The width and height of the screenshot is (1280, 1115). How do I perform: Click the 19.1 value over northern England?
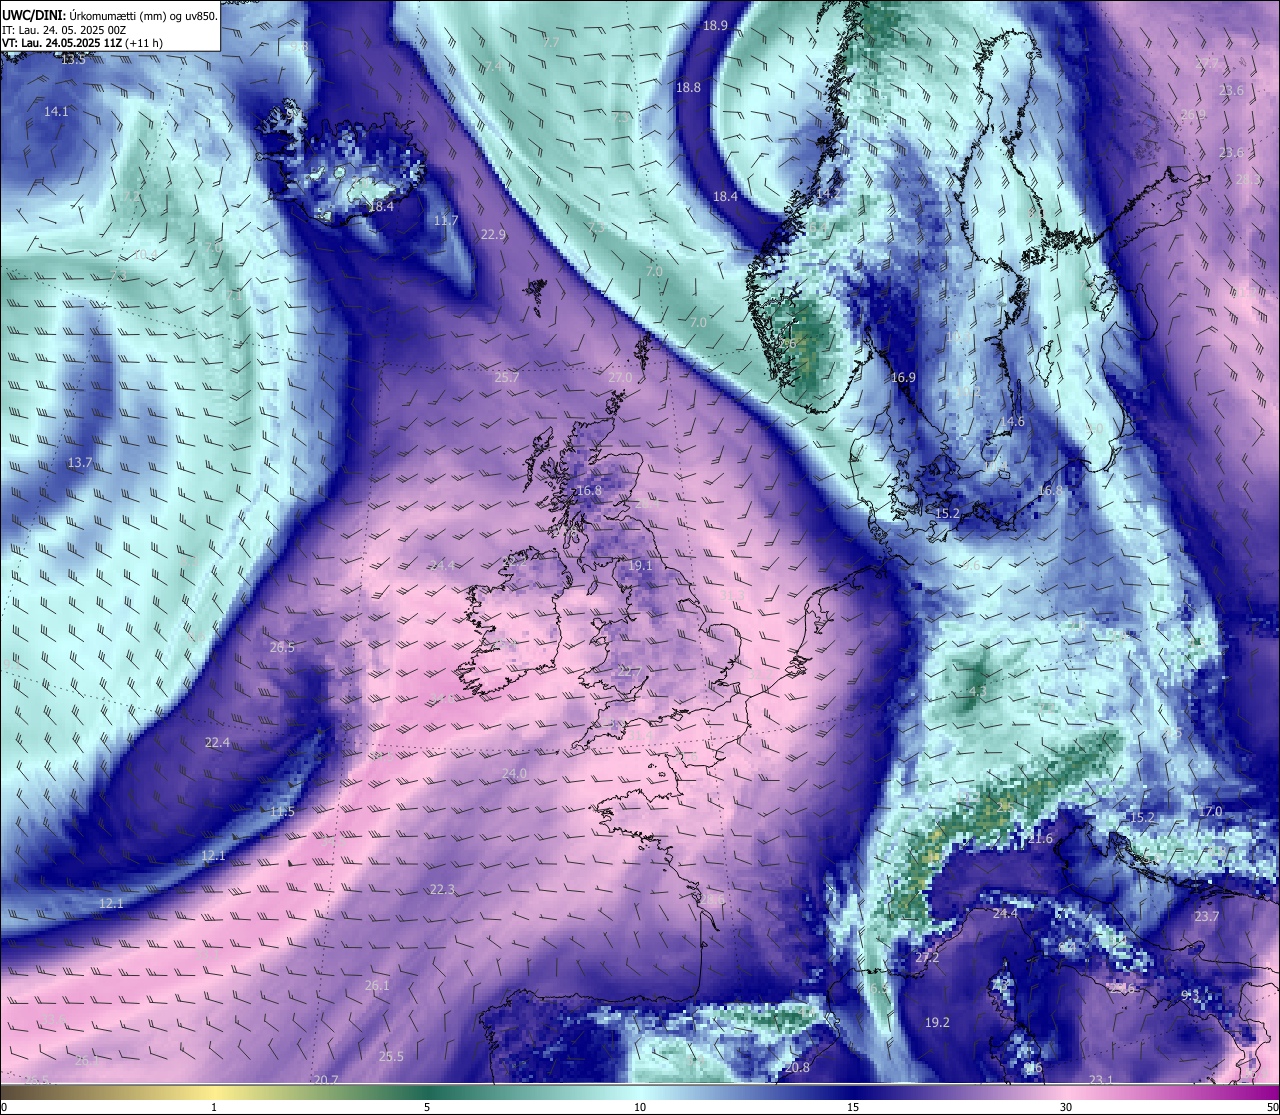(x=640, y=566)
